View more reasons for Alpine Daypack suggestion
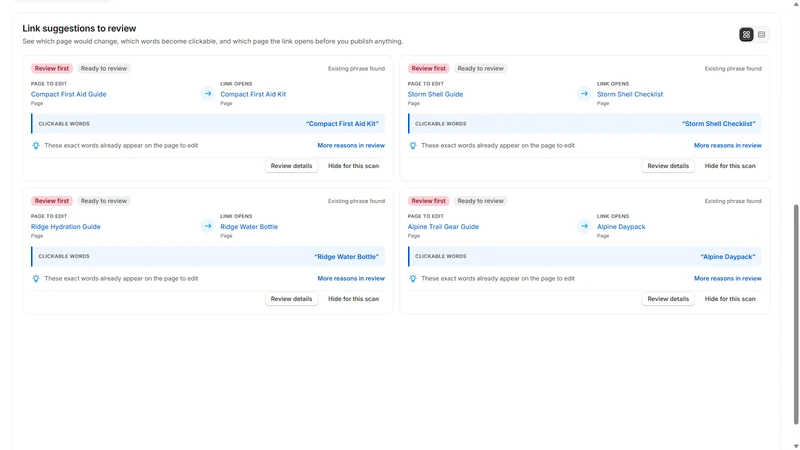The image size is (800, 450). [x=728, y=279]
